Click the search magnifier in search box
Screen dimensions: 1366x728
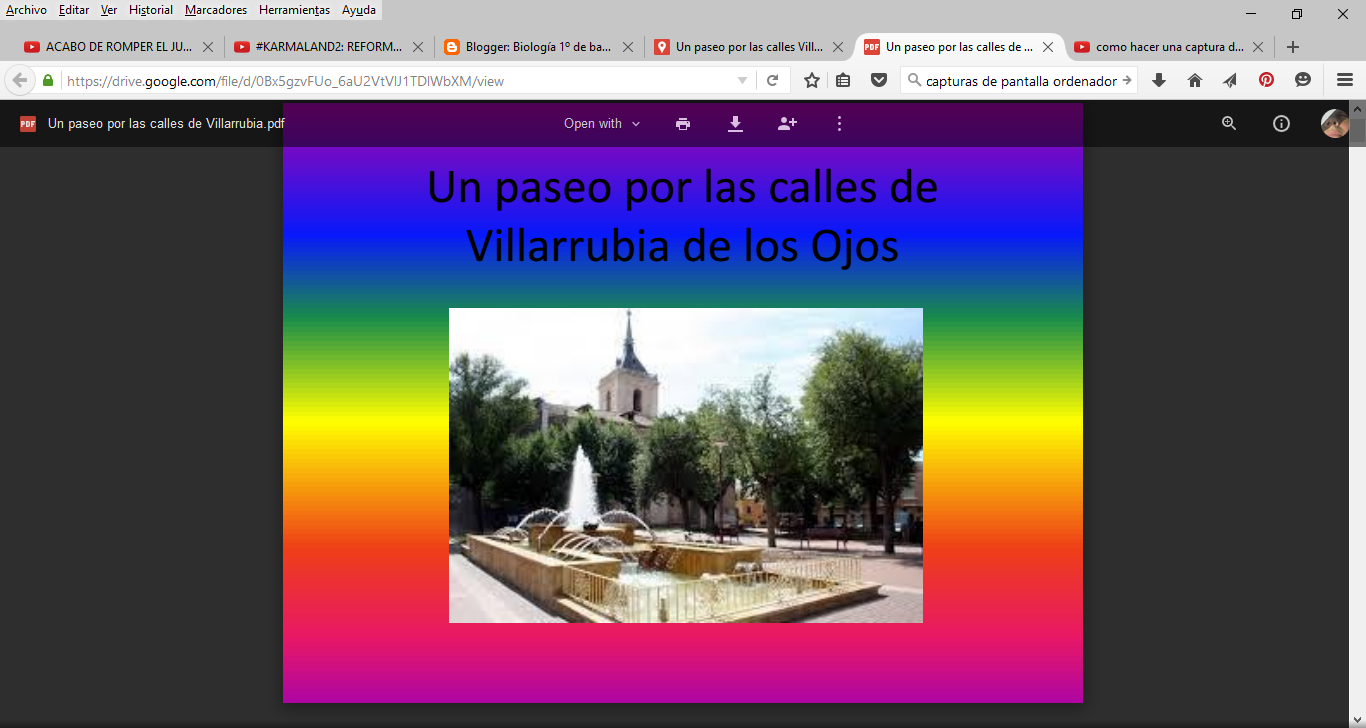pyautogui.click(x=914, y=81)
